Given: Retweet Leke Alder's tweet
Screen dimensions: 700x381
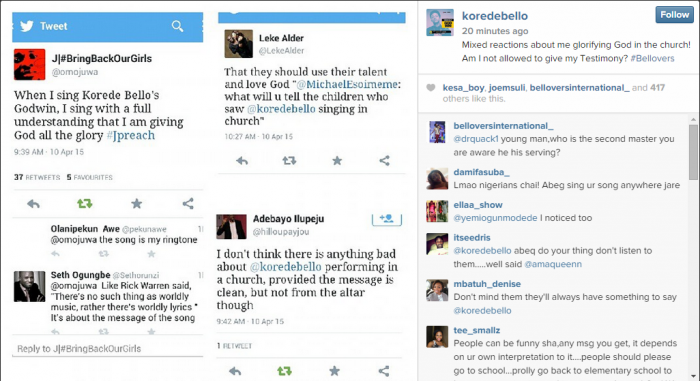Looking at the screenshot, I should pyautogui.click(x=289, y=160).
